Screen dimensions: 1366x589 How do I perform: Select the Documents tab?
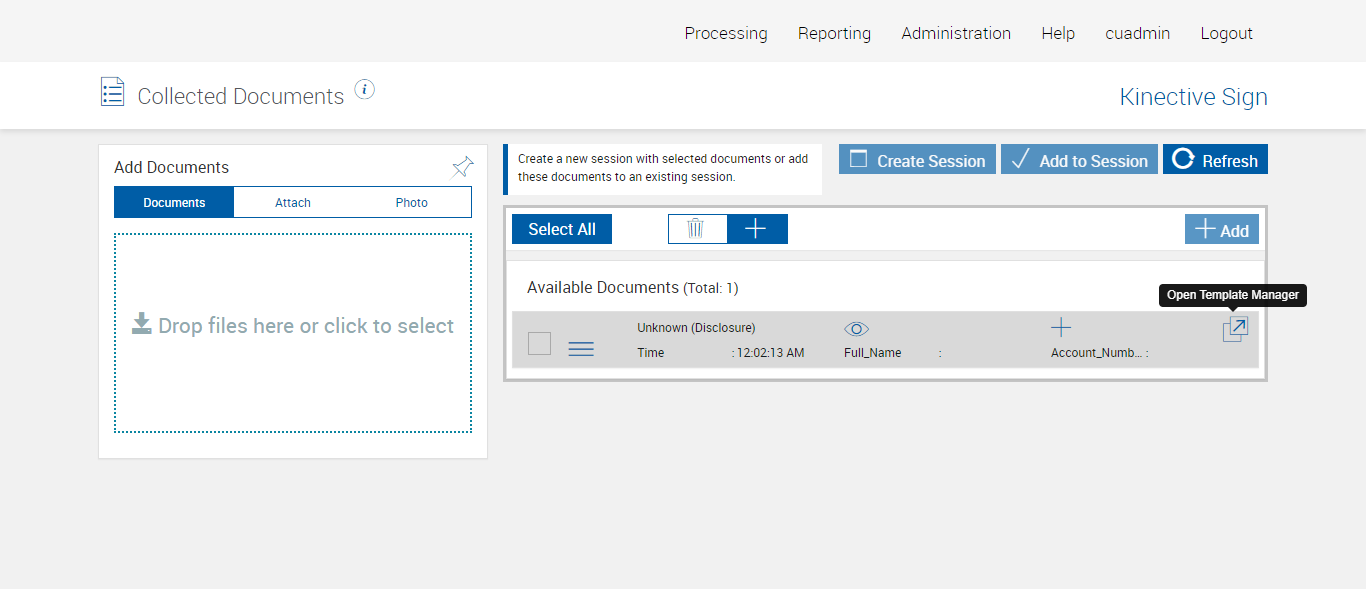(x=174, y=202)
